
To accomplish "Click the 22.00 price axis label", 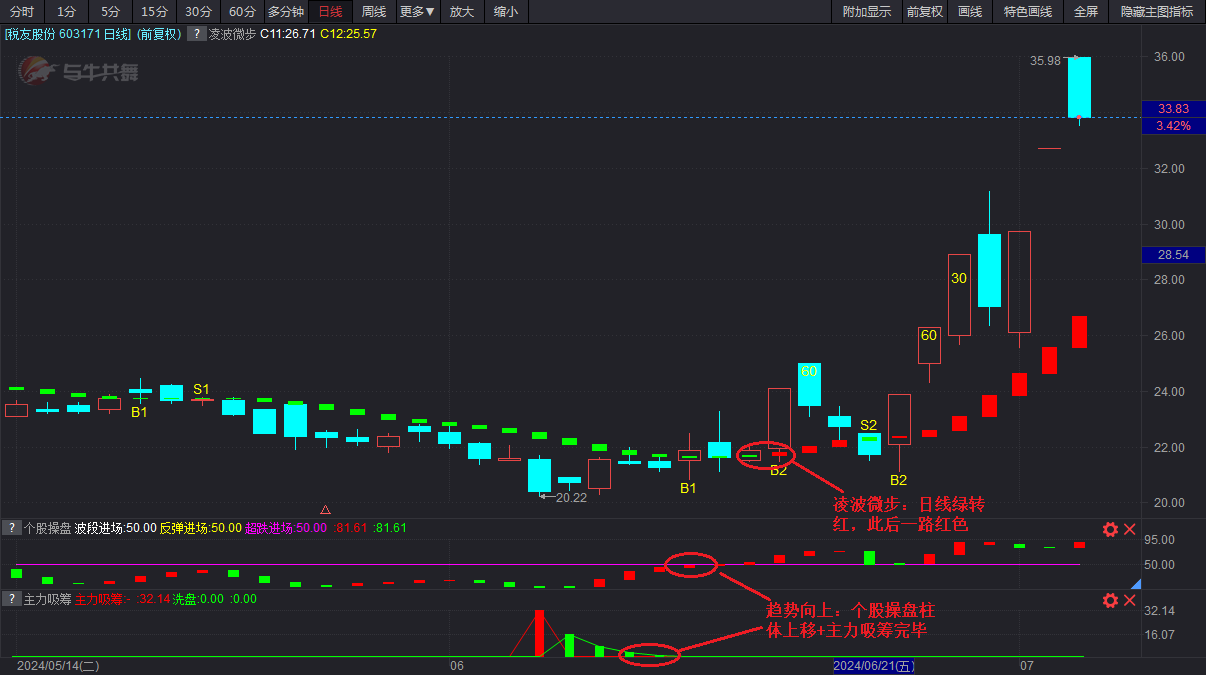I will coord(1170,447).
